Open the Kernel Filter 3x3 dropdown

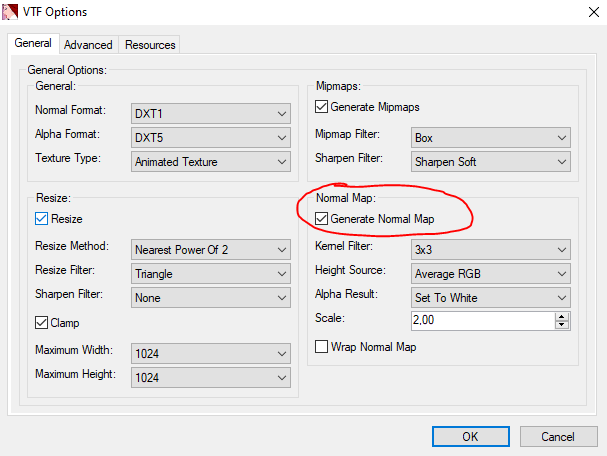pyautogui.click(x=490, y=249)
